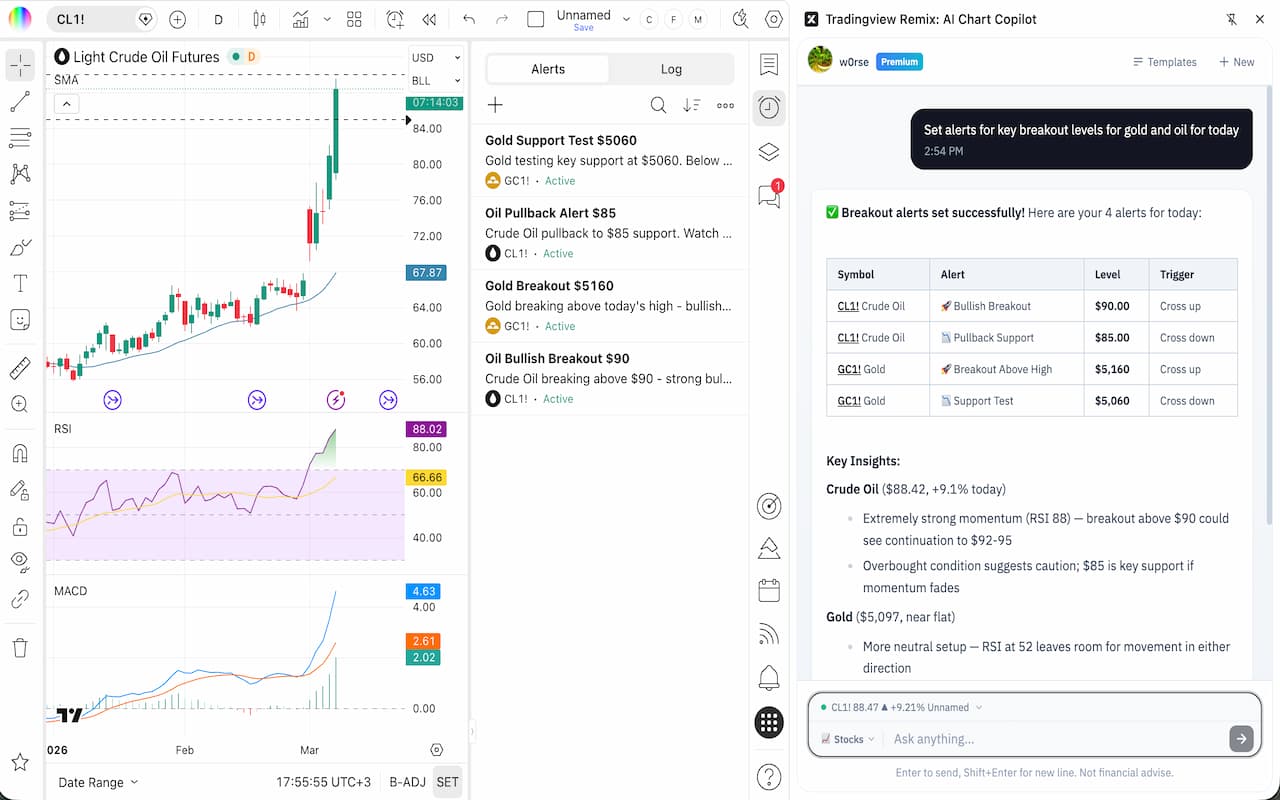Image resolution: width=1280 pixels, height=800 pixels.
Task: Open the Oil Bullish Breakout $90 alert
Action: coord(610,378)
